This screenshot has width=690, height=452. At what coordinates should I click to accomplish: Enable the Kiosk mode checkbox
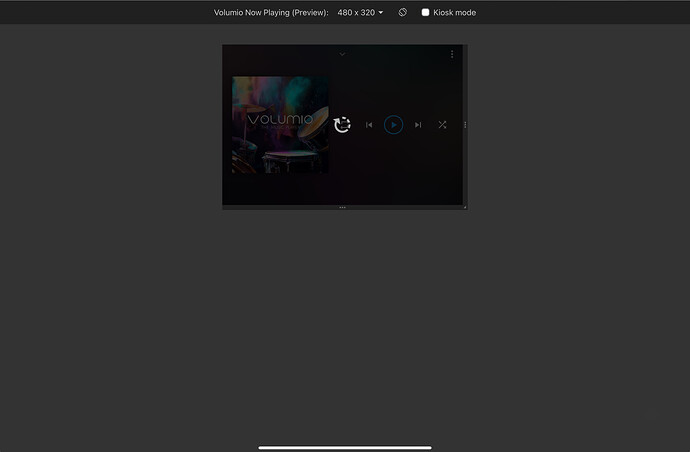click(425, 12)
